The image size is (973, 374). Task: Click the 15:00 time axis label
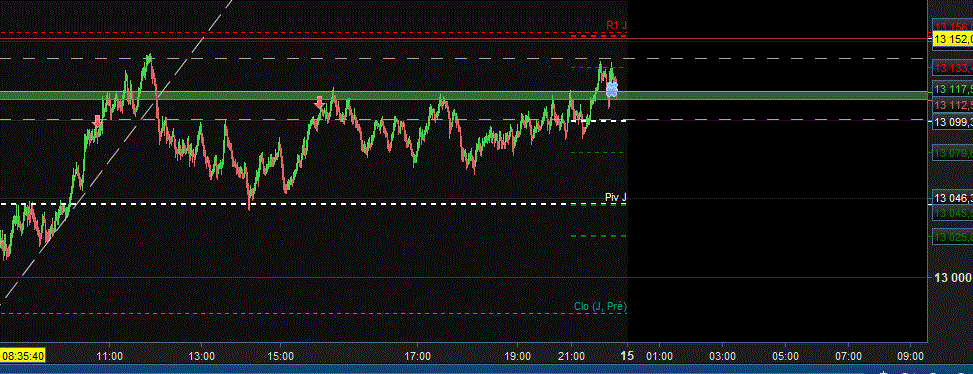pos(280,357)
